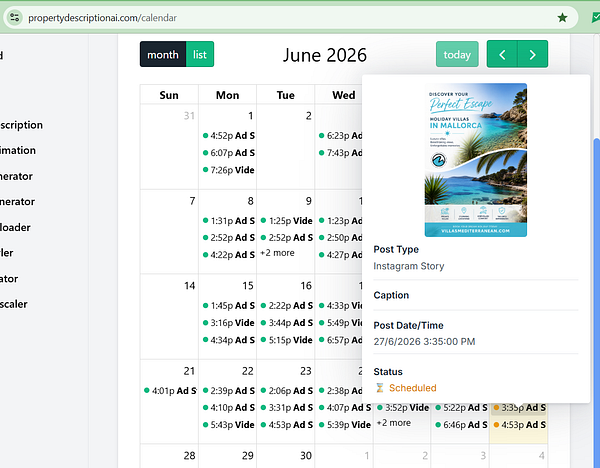Open the 6:46p Ad S event

[461, 425]
